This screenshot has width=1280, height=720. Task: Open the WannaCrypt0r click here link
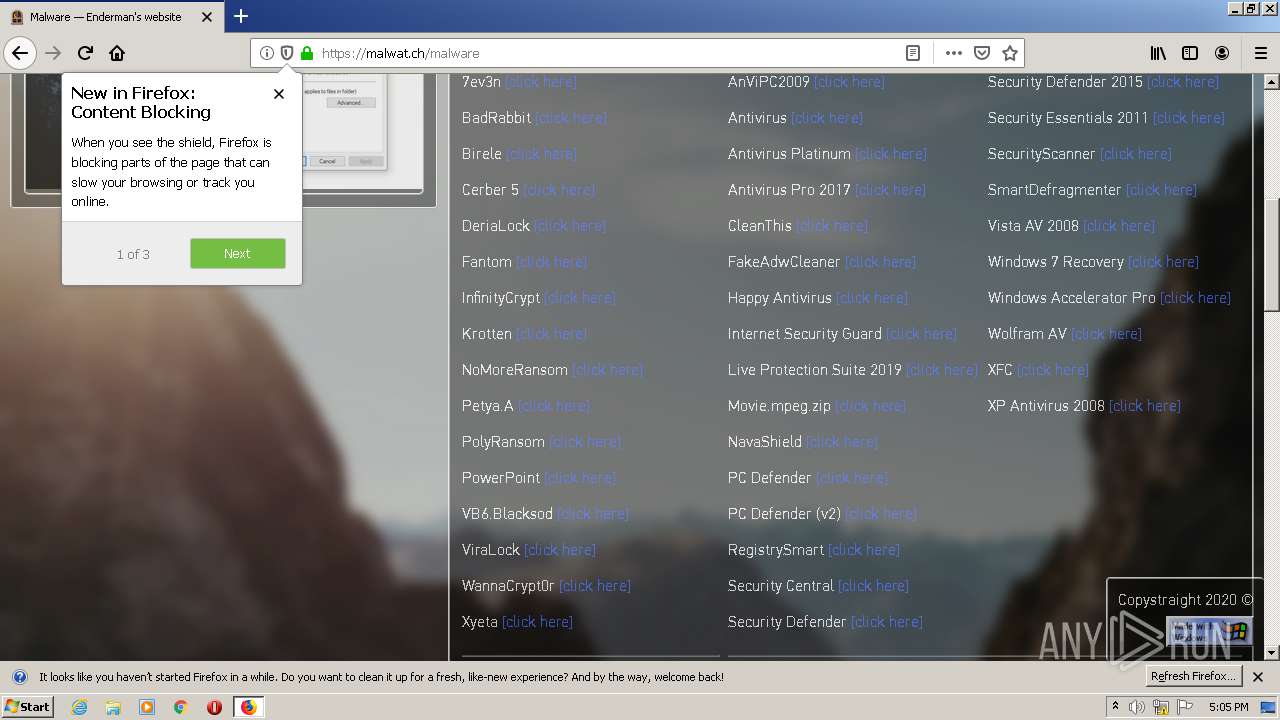click(595, 586)
